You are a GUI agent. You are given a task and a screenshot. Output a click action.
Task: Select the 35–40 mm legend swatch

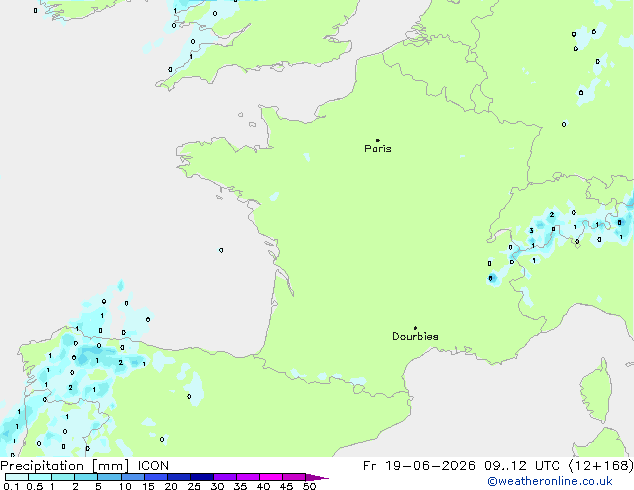[247, 477]
